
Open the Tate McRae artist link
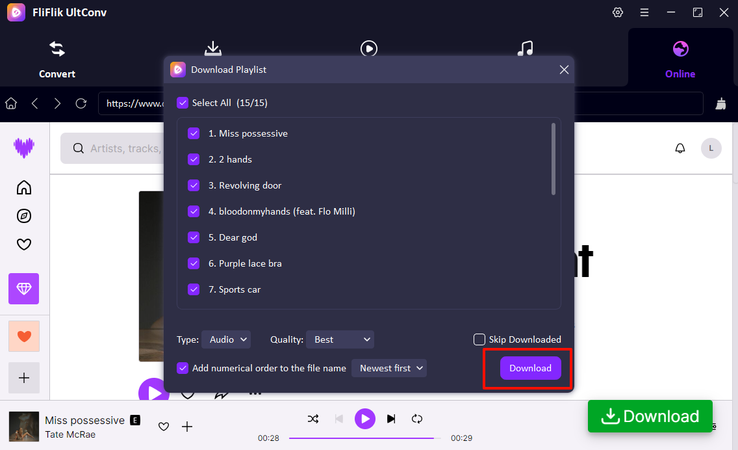[70, 434]
